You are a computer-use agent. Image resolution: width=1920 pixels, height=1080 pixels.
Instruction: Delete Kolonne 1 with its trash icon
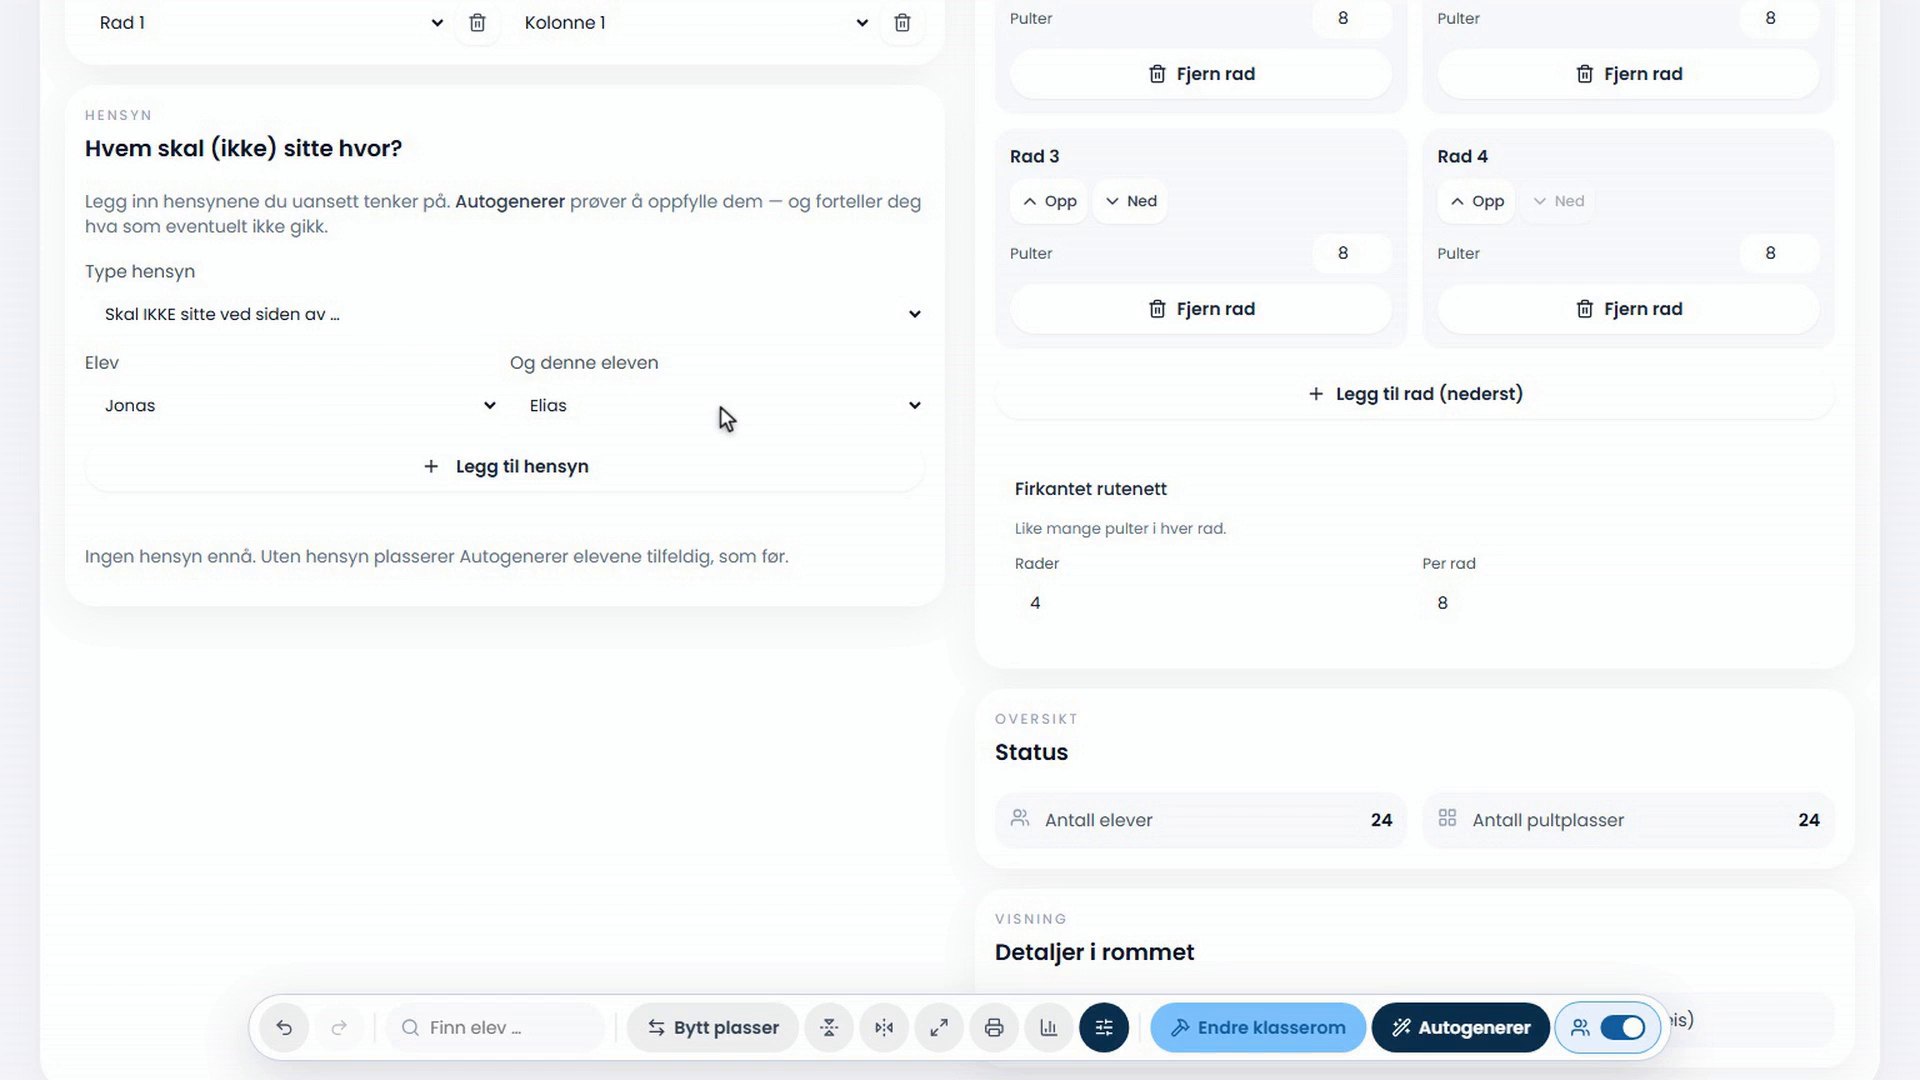pyautogui.click(x=902, y=22)
